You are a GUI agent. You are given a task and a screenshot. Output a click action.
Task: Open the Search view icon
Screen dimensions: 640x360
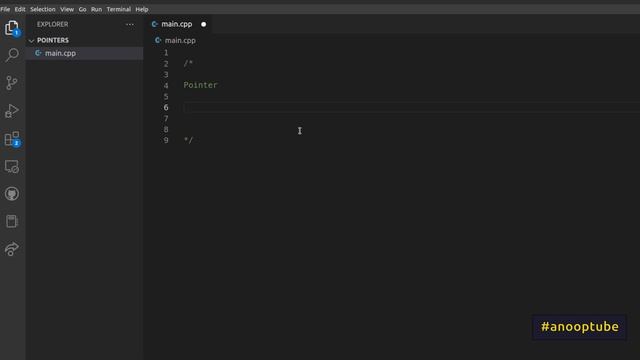12,55
